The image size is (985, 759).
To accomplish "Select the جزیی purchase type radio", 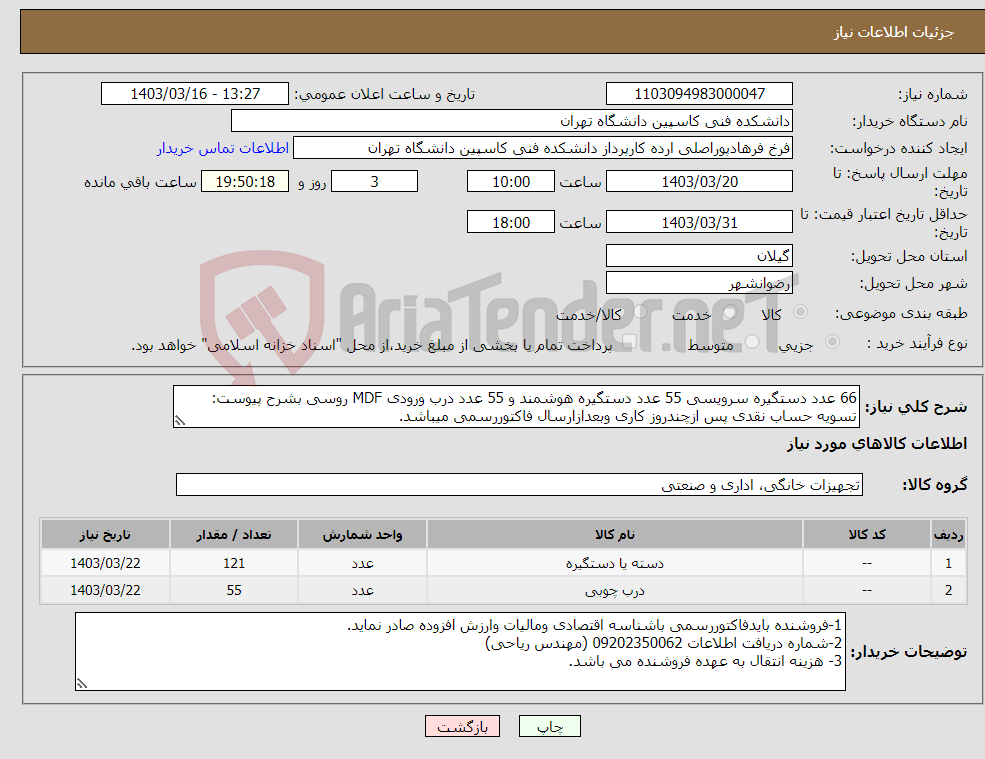I will point(832,342).
